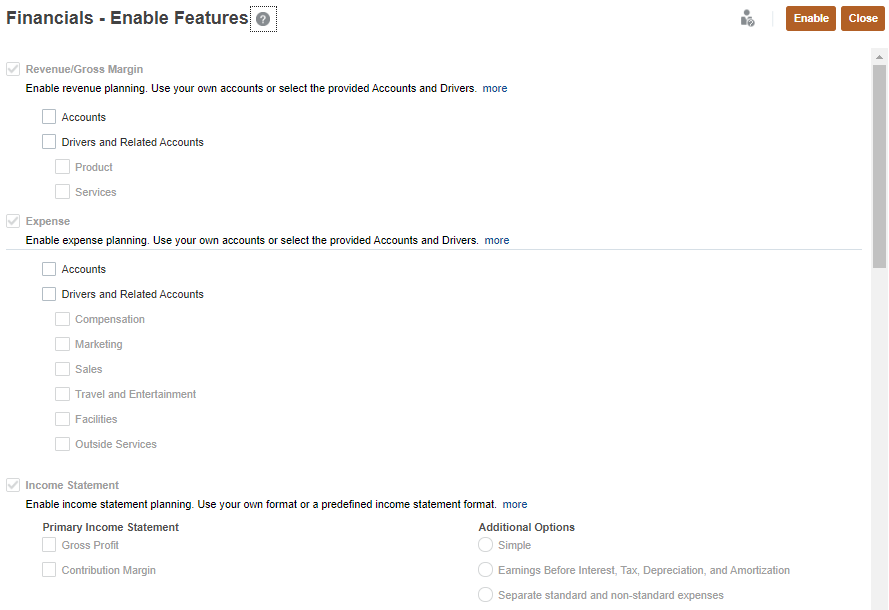Click Enable to apply selected features
The height and width of the screenshot is (610, 889).
(810, 18)
